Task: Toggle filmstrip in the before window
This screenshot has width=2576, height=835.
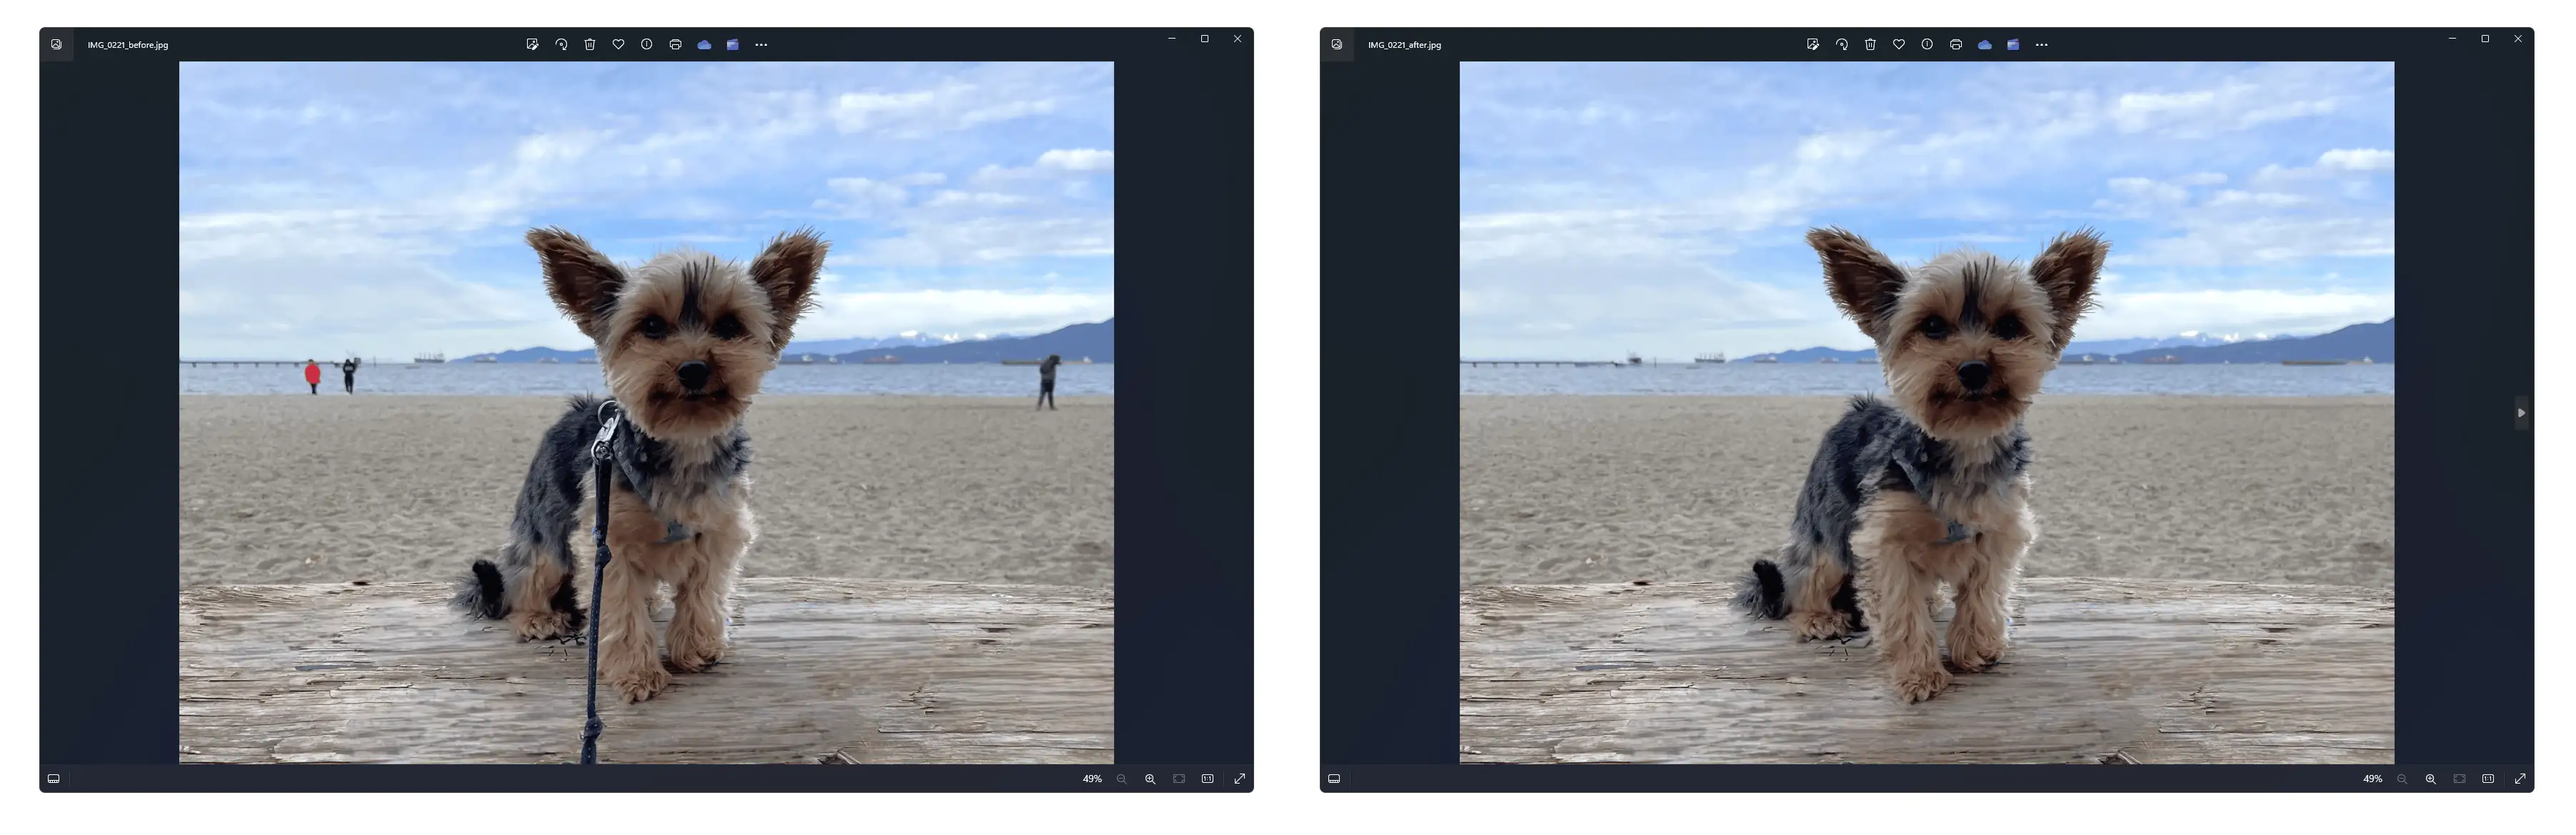Action: tap(54, 779)
